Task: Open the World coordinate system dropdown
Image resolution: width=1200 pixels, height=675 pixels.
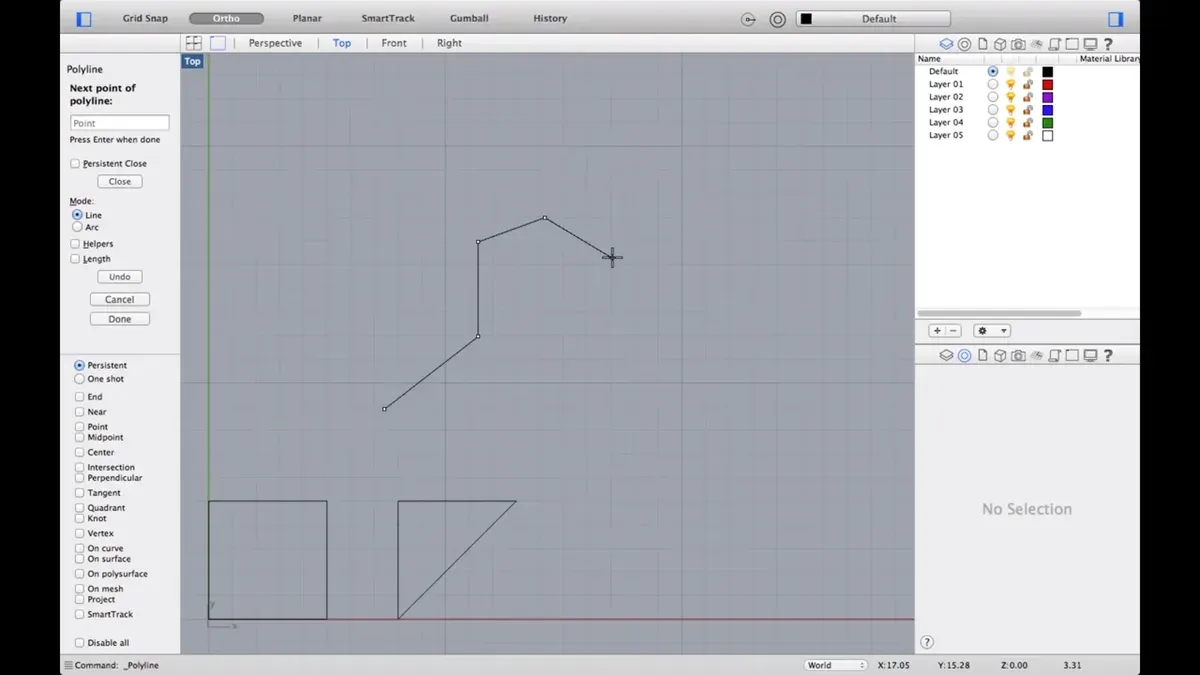Action: point(836,665)
